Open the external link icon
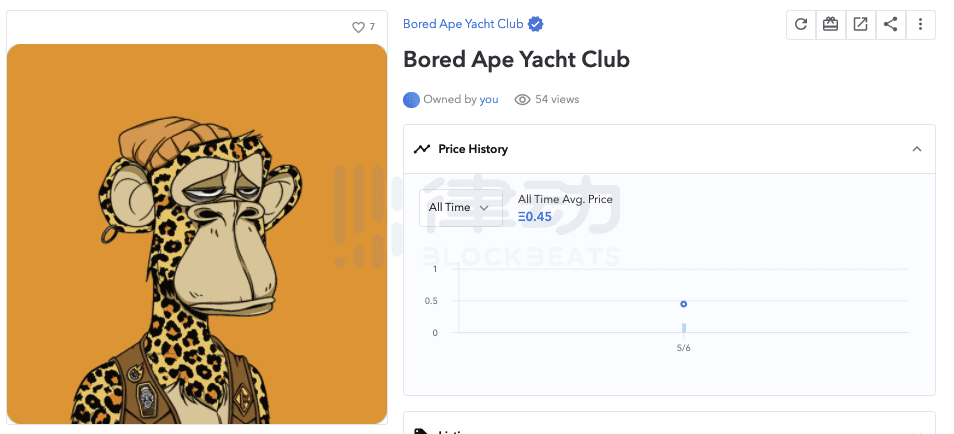This screenshot has width=954, height=434. pyautogui.click(x=860, y=25)
